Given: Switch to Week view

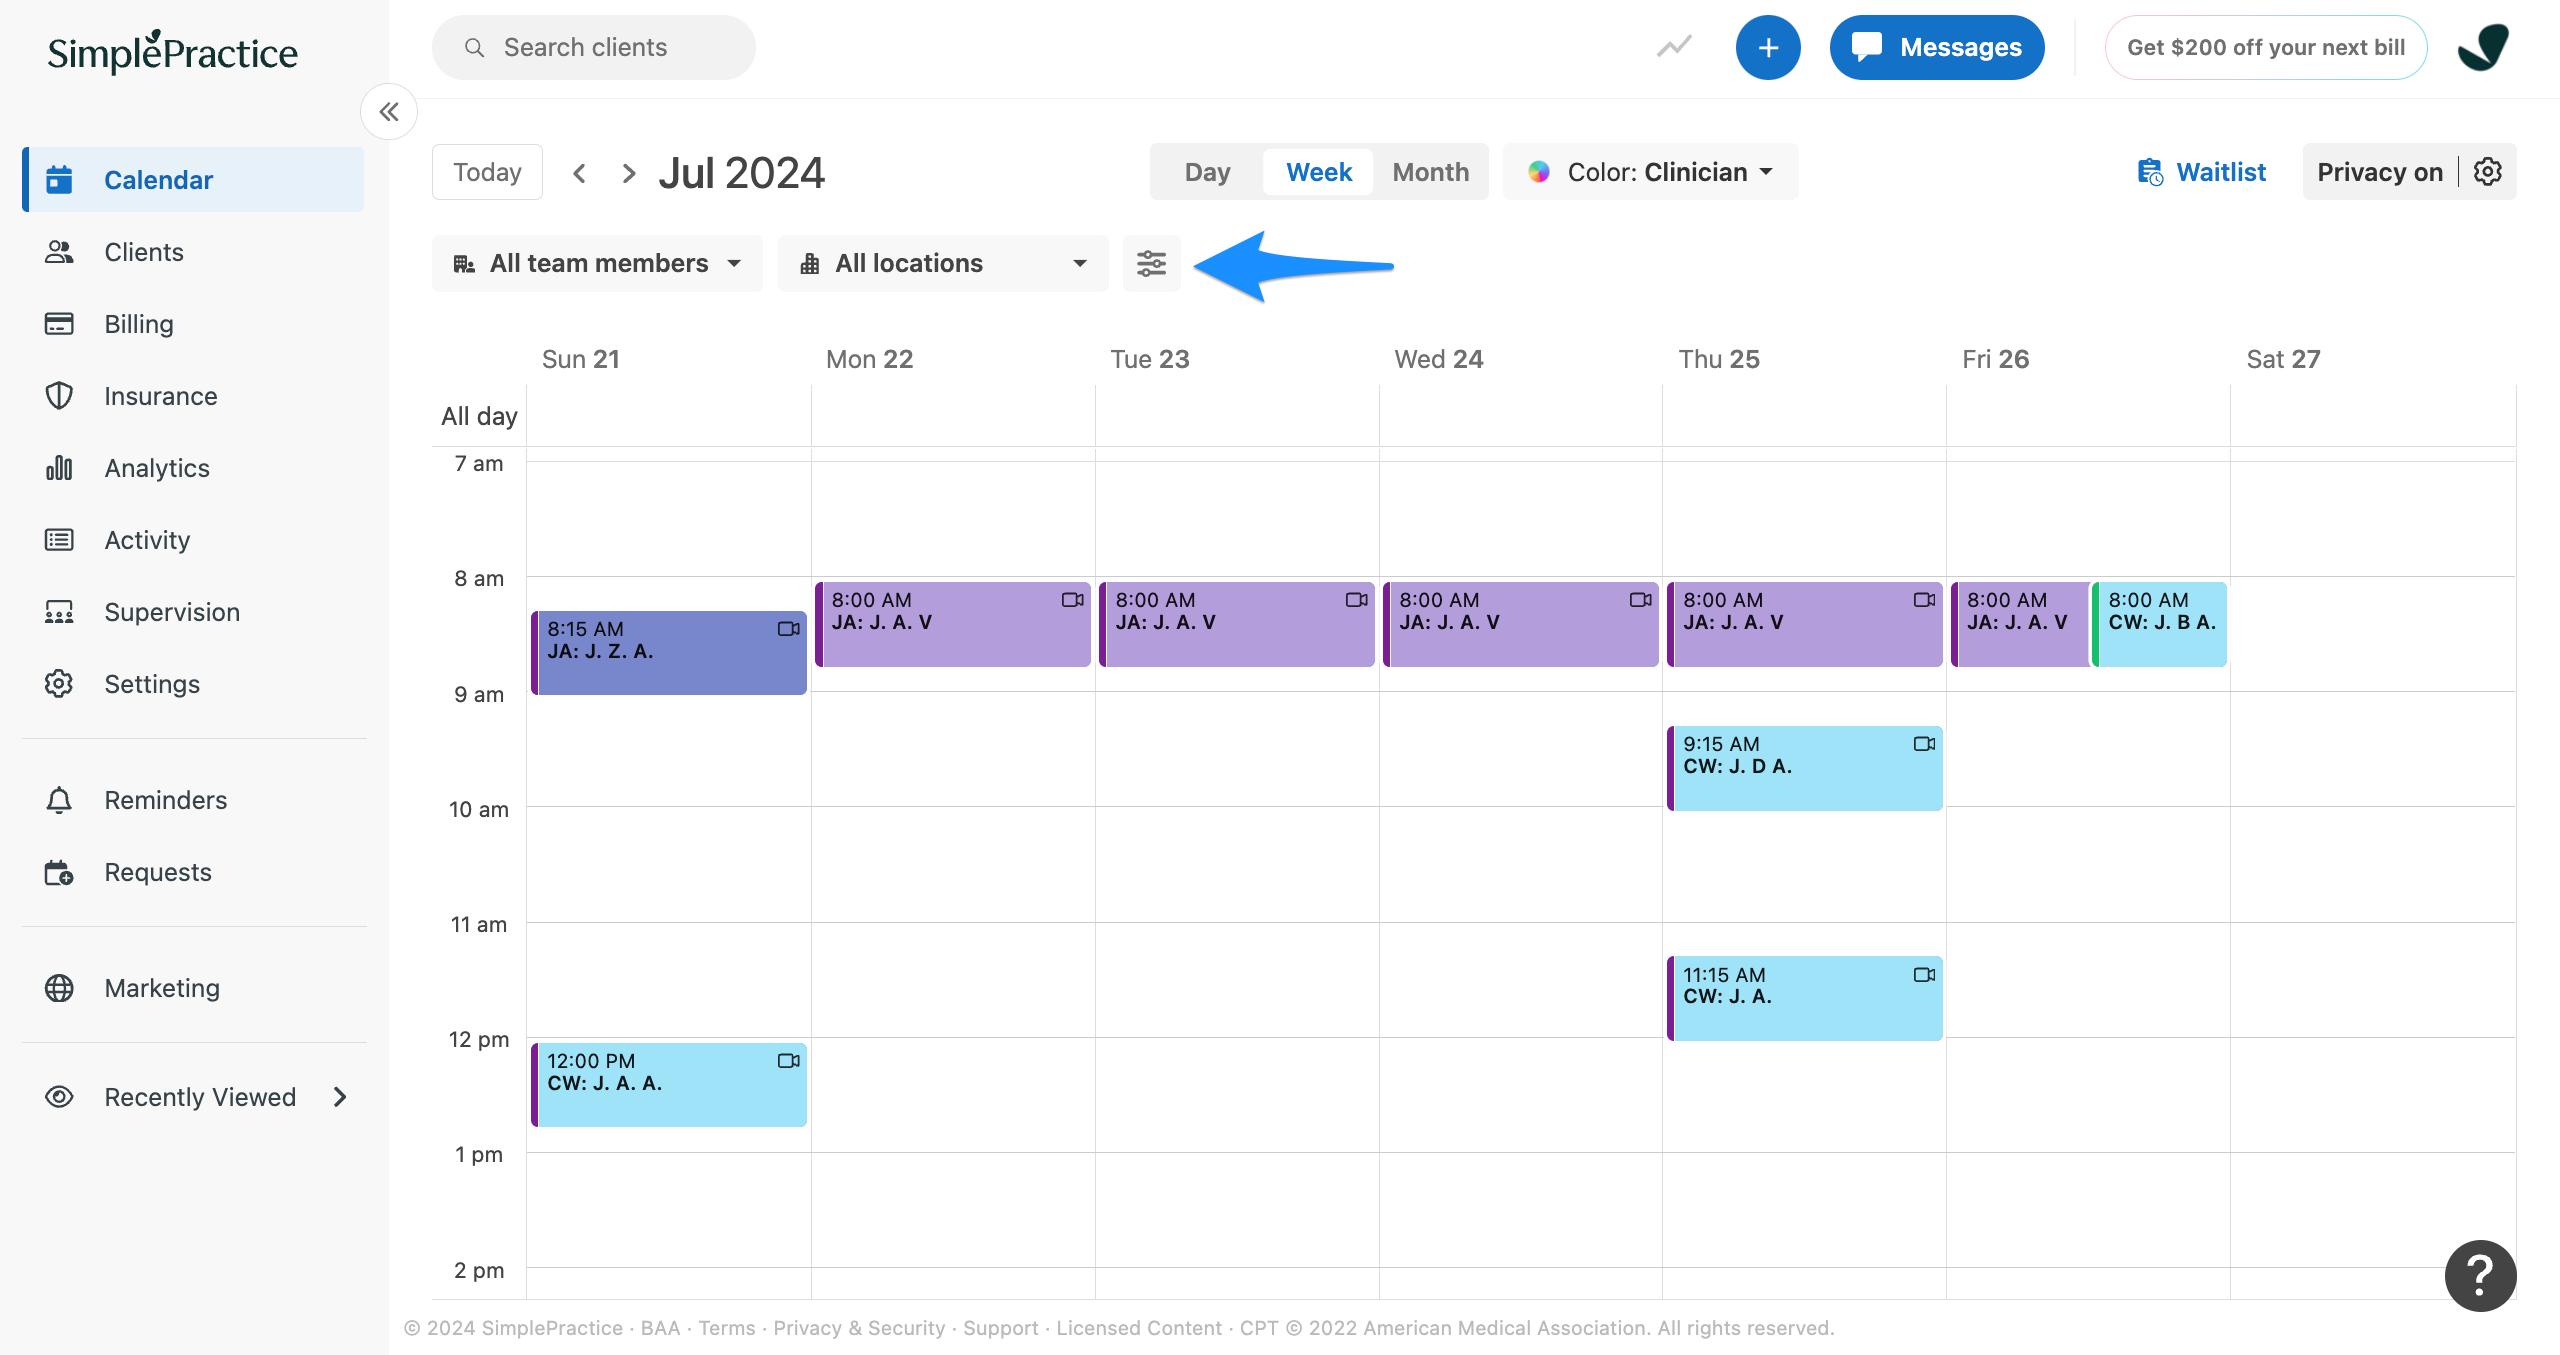Looking at the screenshot, I should coord(1319,172).
